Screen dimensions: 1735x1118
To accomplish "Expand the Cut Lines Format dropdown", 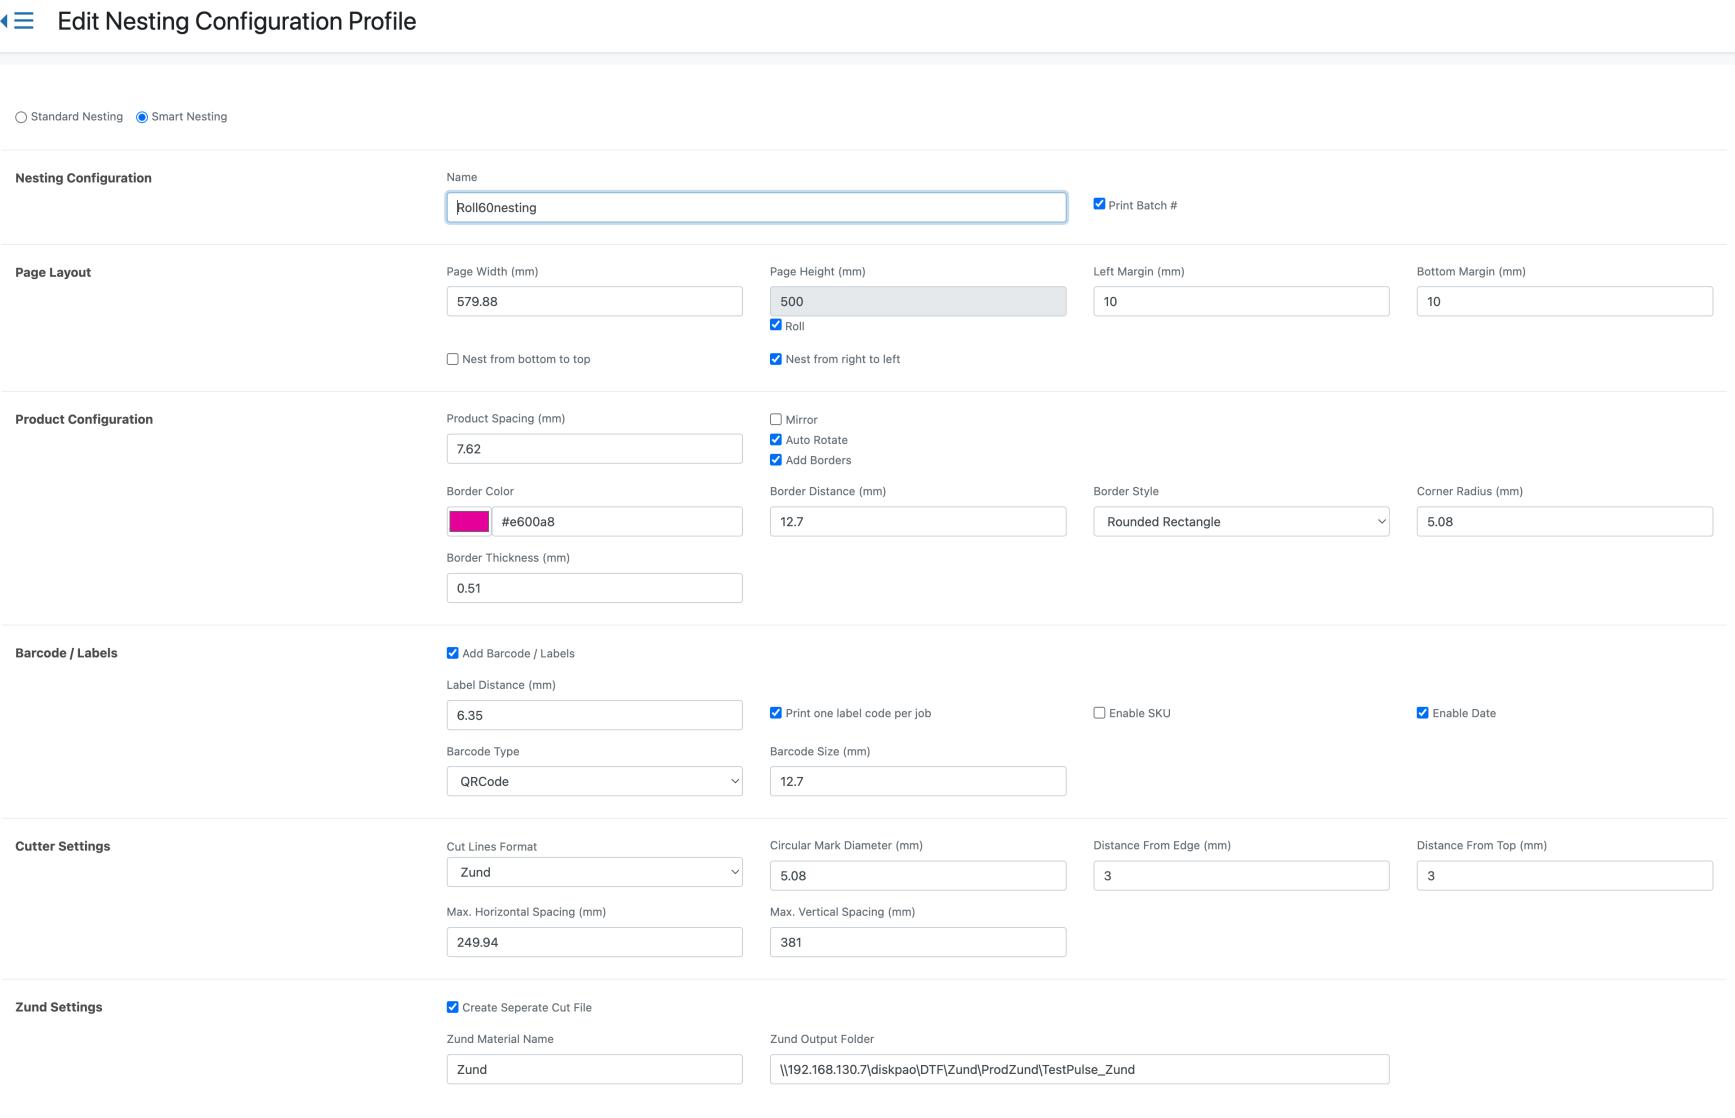I will [x=594, y=872].
